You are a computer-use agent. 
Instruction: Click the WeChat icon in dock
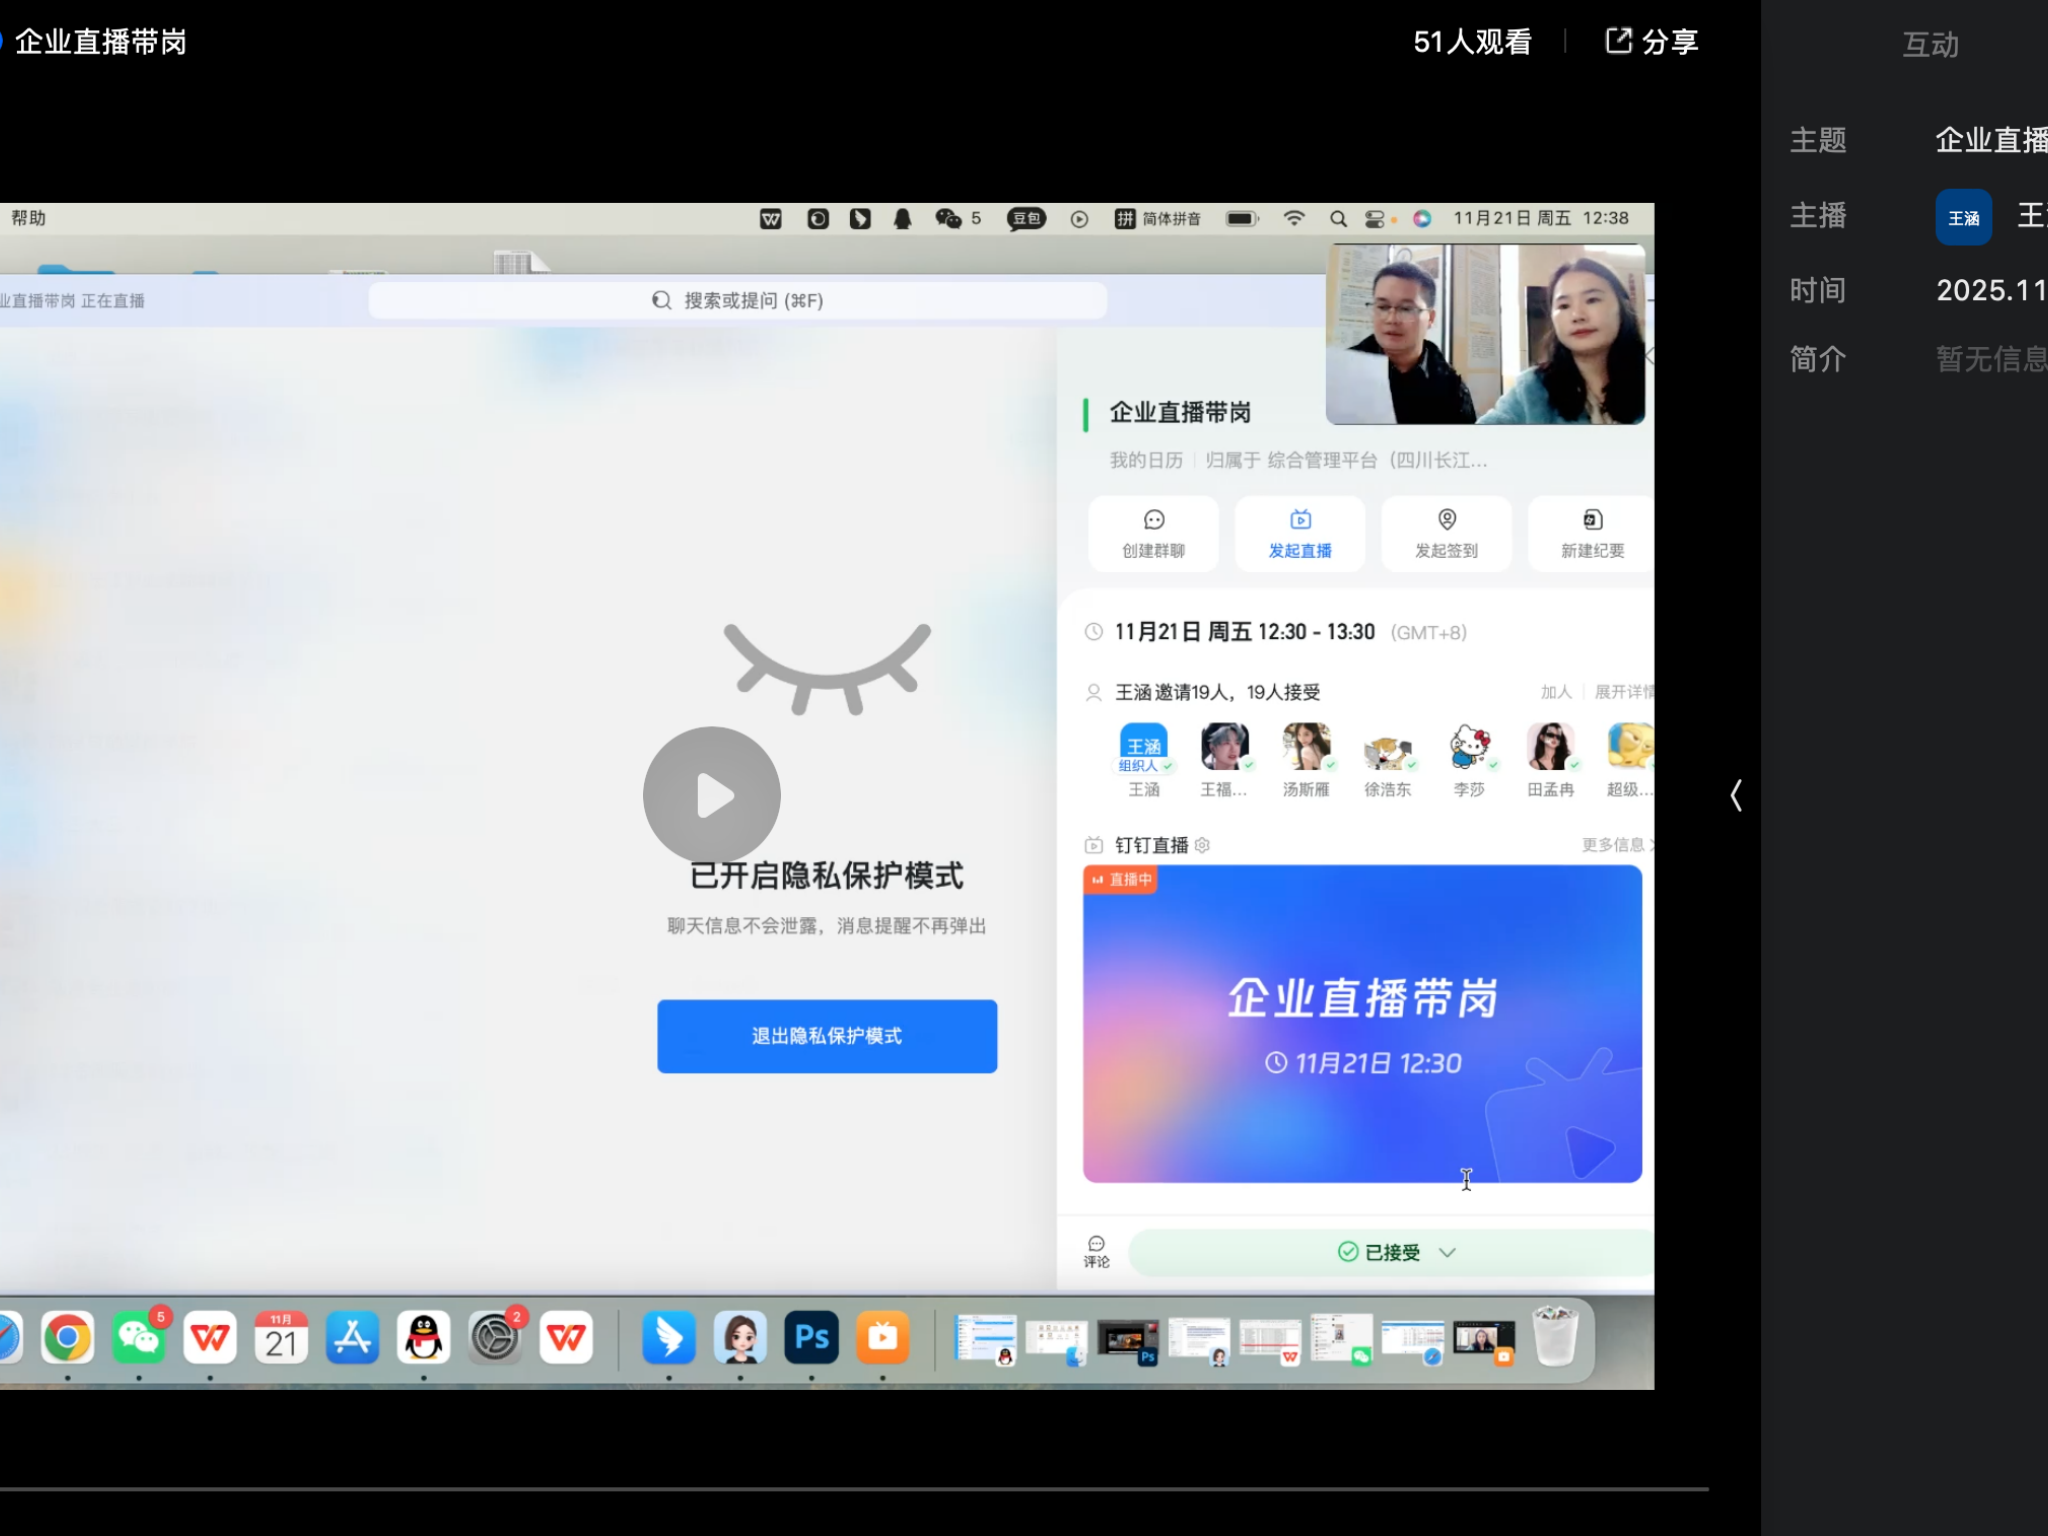[138, 1338]
